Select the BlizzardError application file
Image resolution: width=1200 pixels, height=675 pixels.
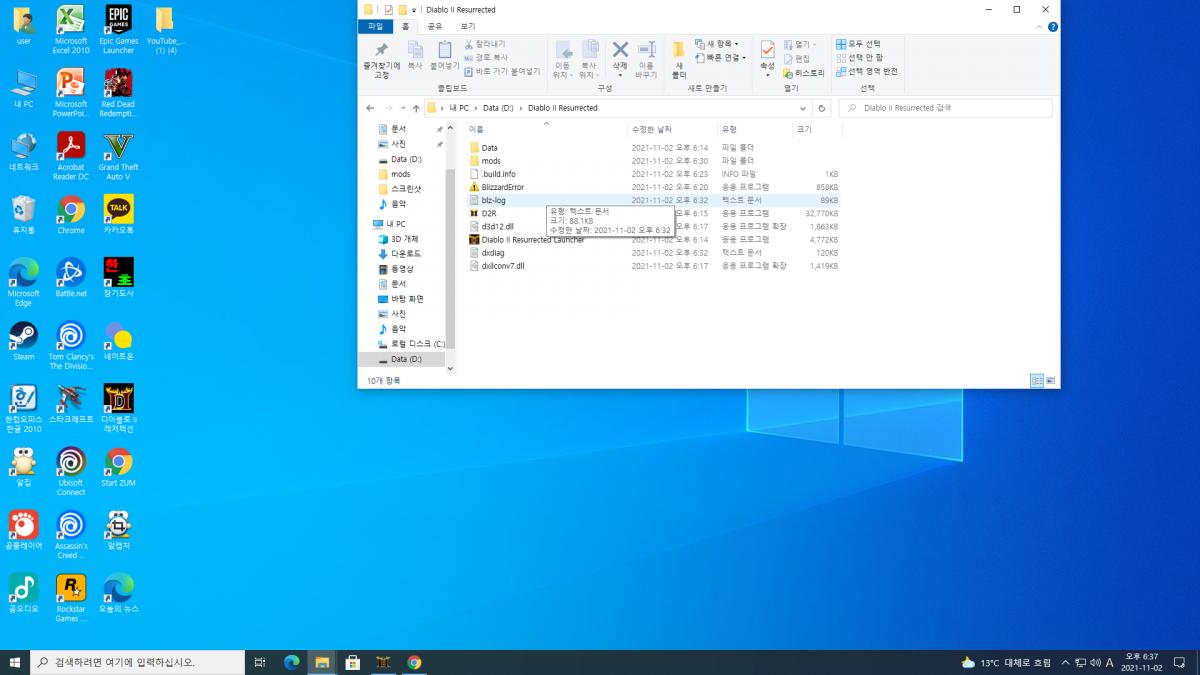502,187
